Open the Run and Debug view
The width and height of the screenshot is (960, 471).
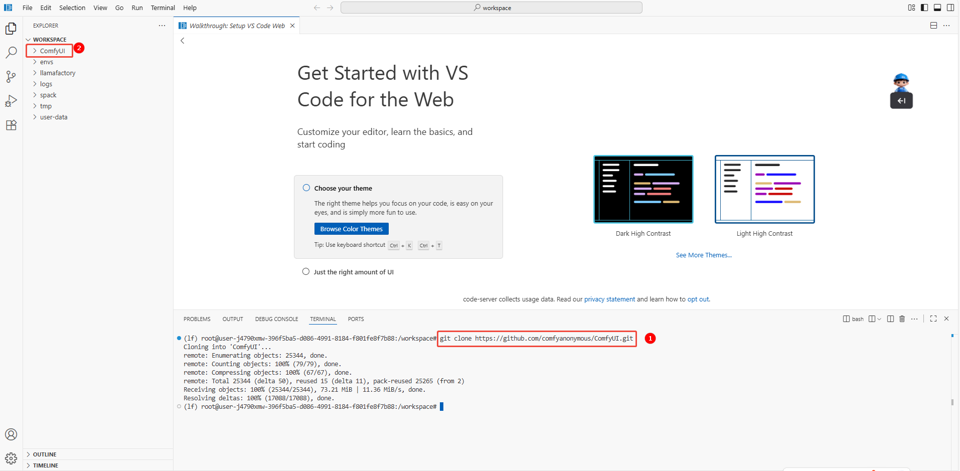click(11, 101)
